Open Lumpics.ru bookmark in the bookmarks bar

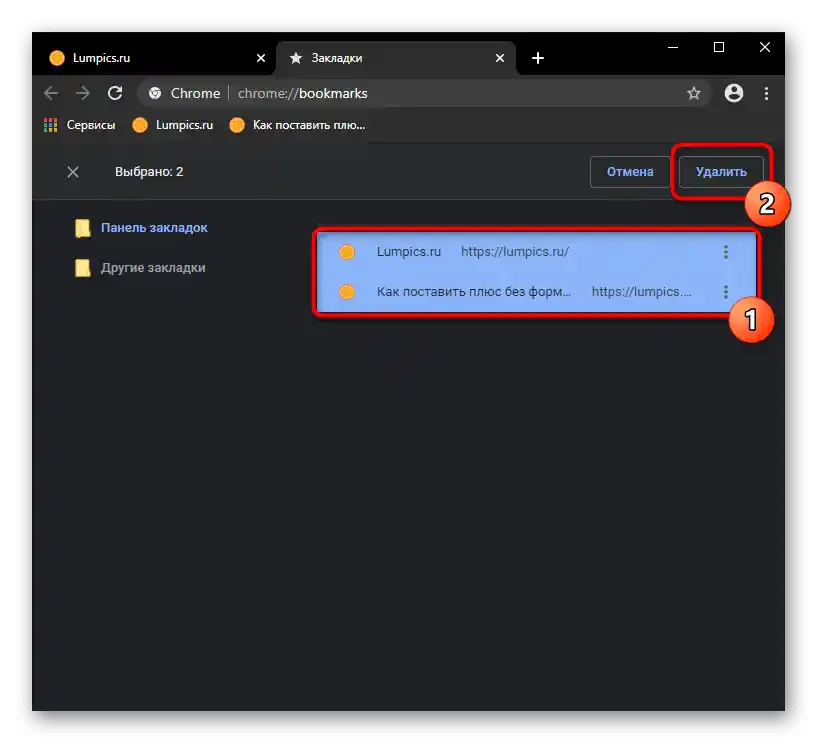click(172, 125)
